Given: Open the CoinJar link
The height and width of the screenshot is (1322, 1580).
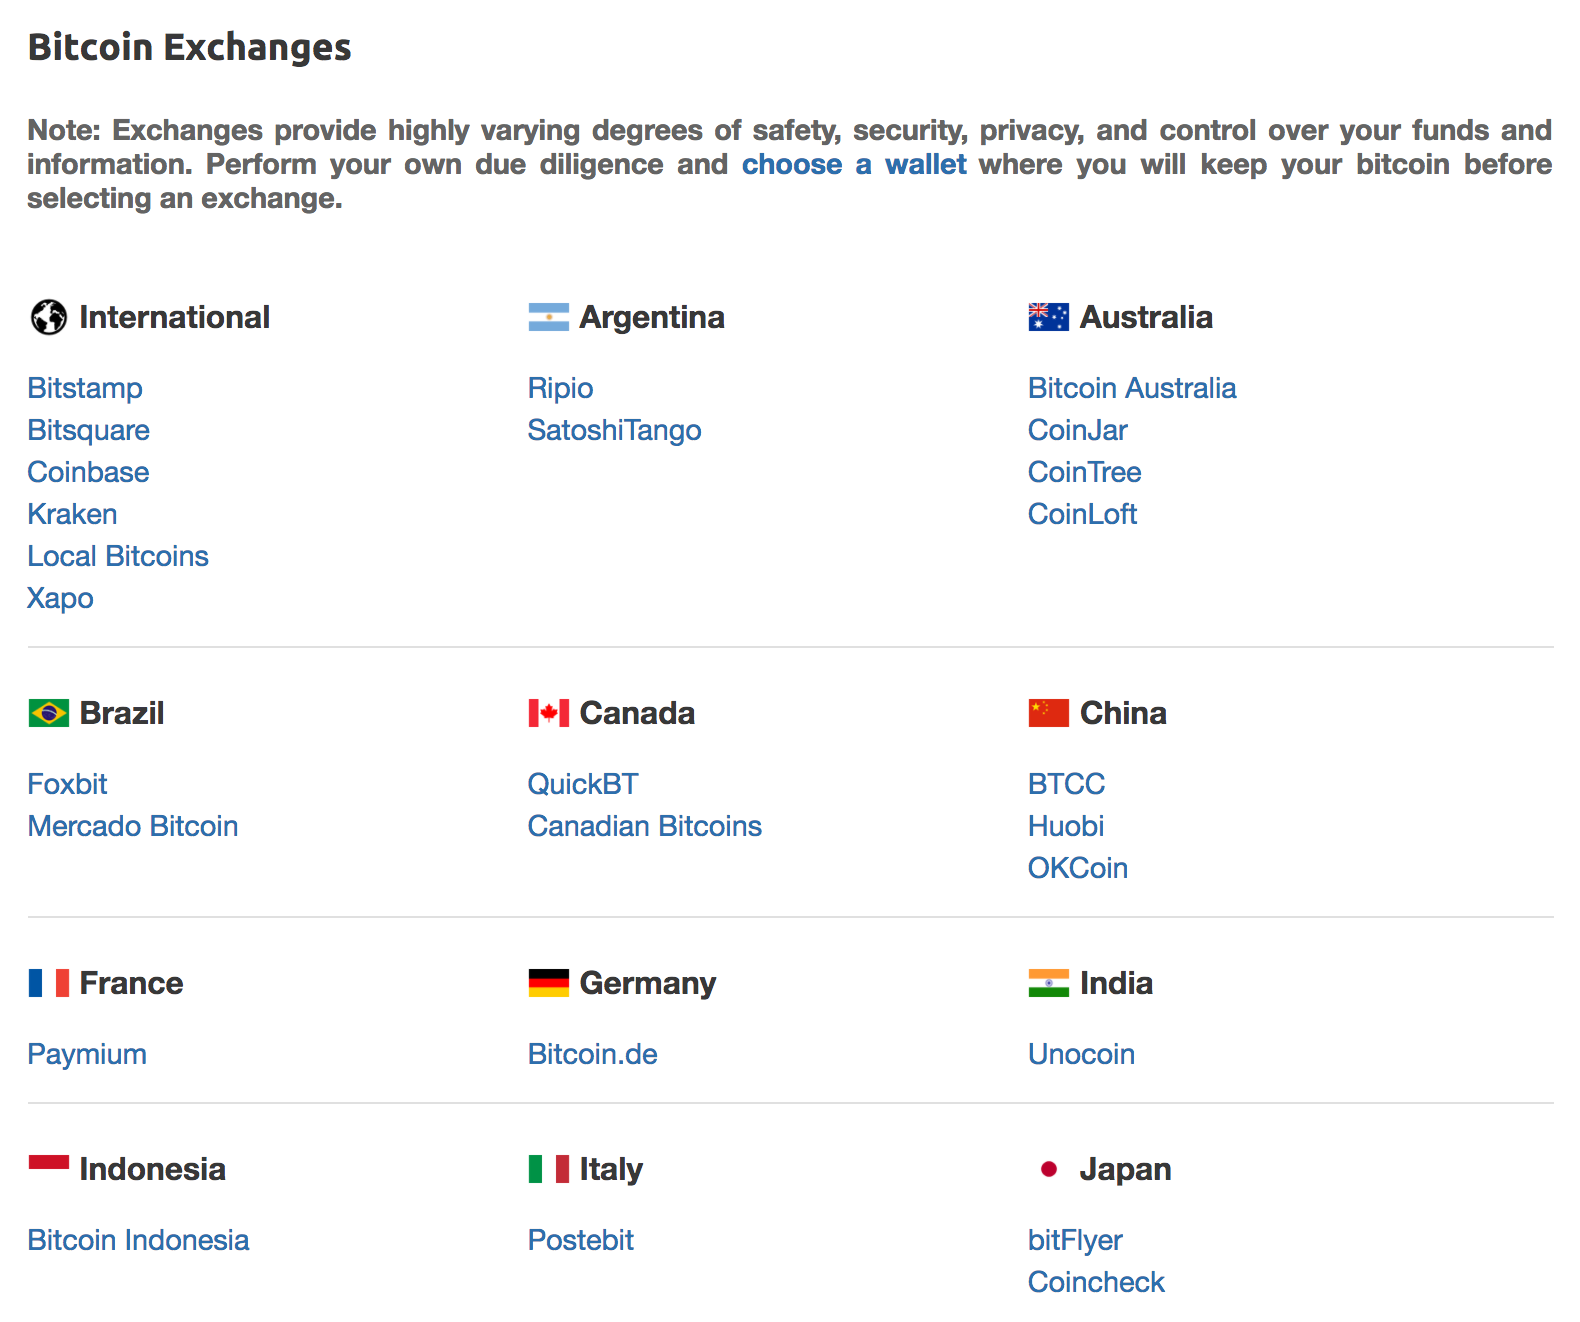Looking at the screenshot, I should pyautogui.click(x=1078, y=430).
